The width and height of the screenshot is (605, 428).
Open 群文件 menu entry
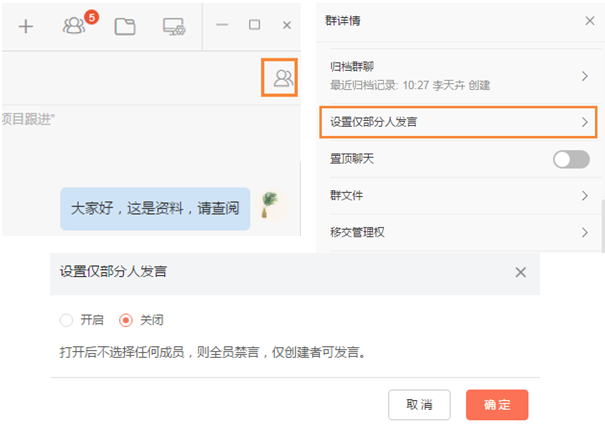point(459,196)
